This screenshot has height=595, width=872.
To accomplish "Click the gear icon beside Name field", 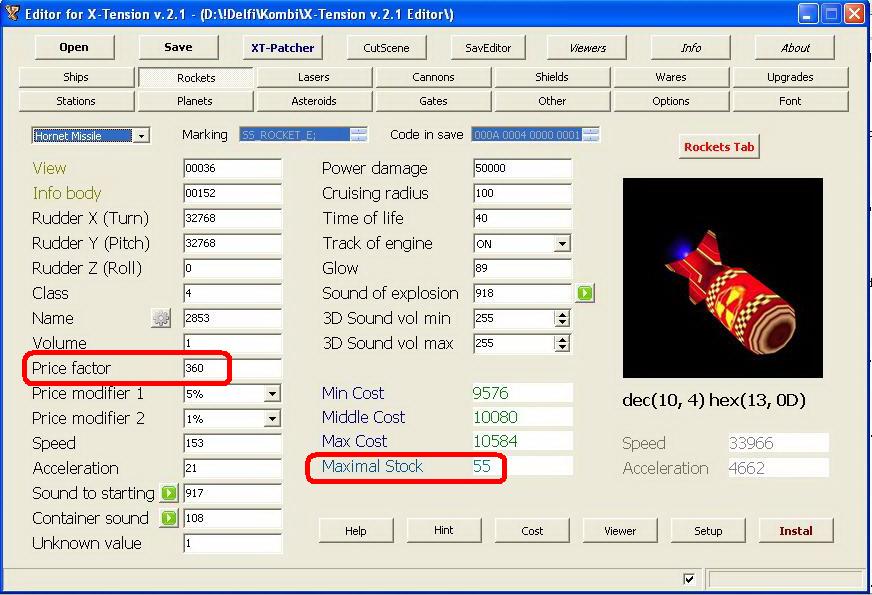I will [x=161, y=318].
